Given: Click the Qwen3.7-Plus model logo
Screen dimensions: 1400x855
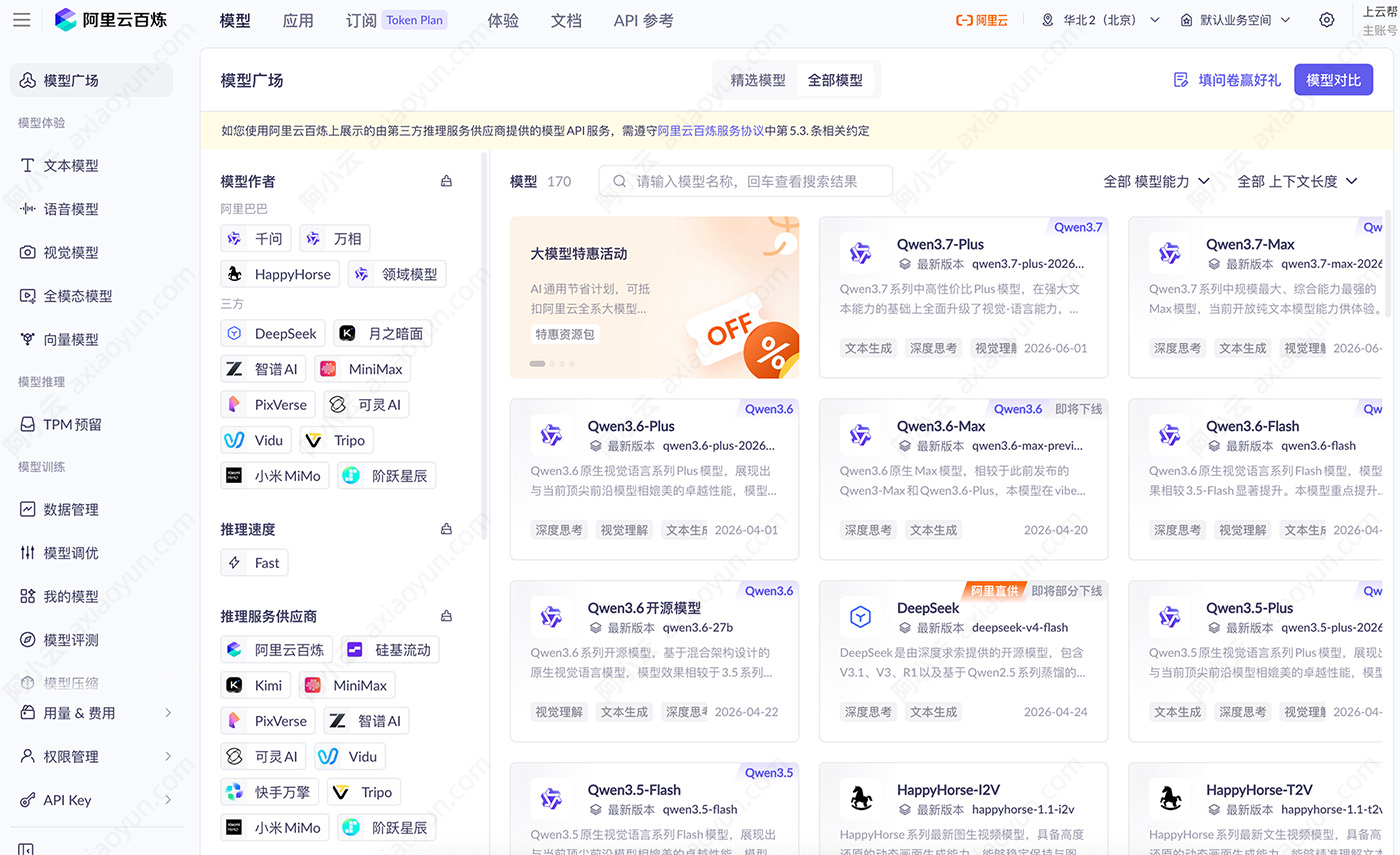Looking at the screenshot, I should (860, 254).
